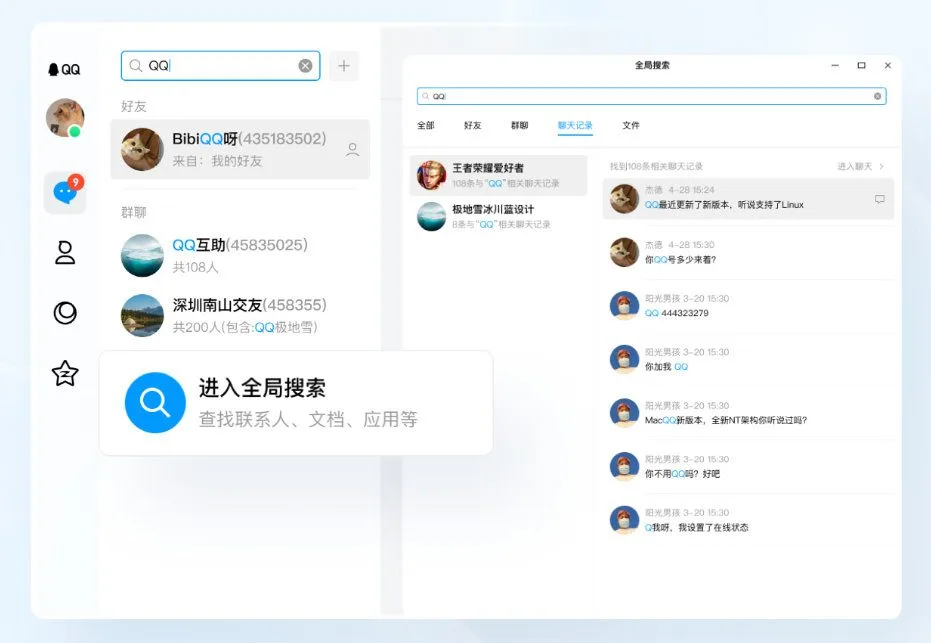931x643 pixels.
Task: Open the 进入全局搜索 option
Action: pyautogui.click(x=296, y=403)
